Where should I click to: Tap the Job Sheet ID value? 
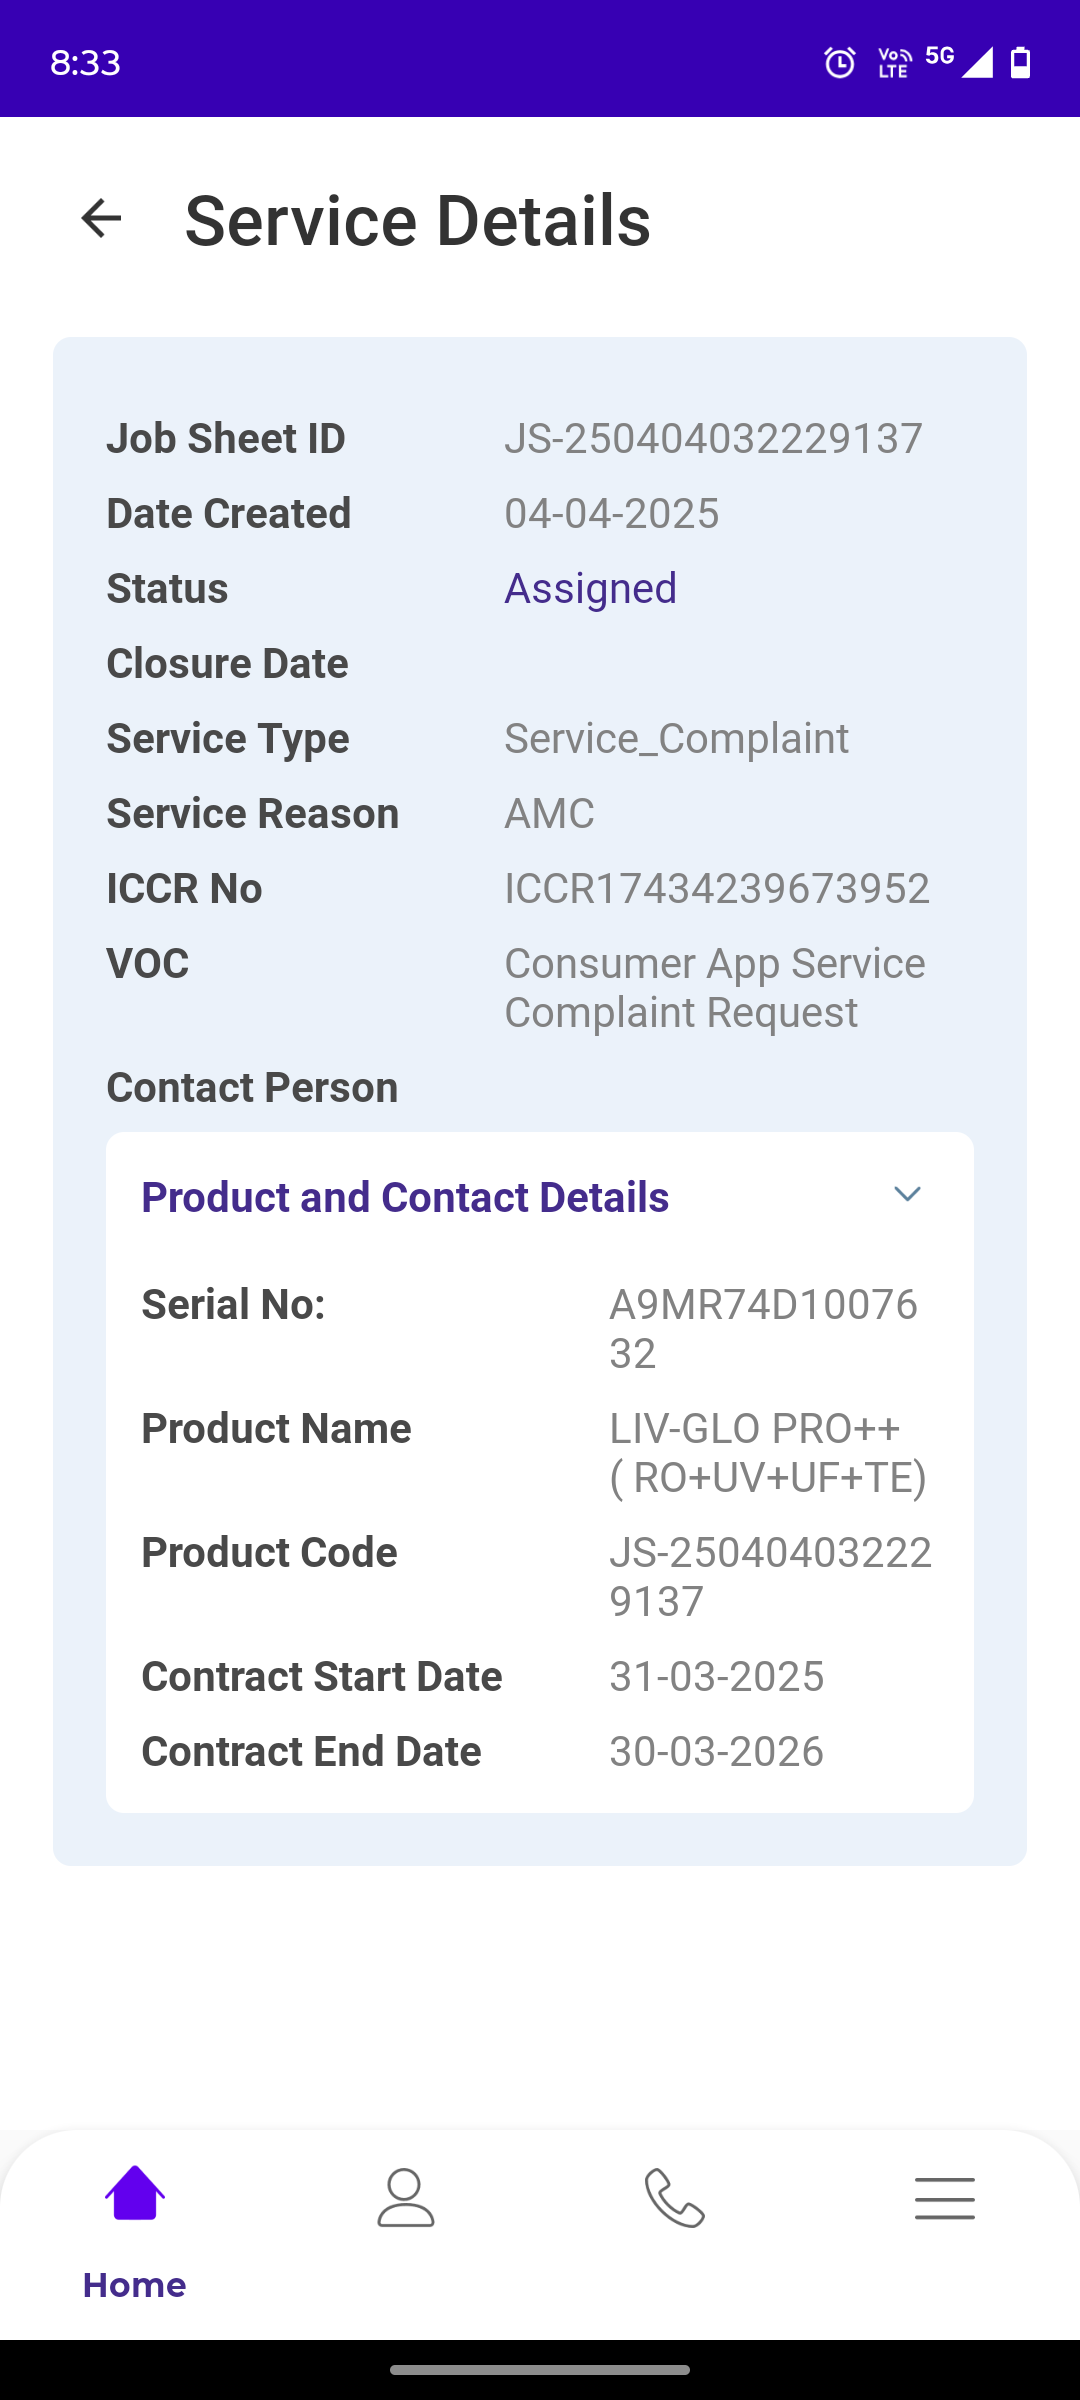coord(713,438)
